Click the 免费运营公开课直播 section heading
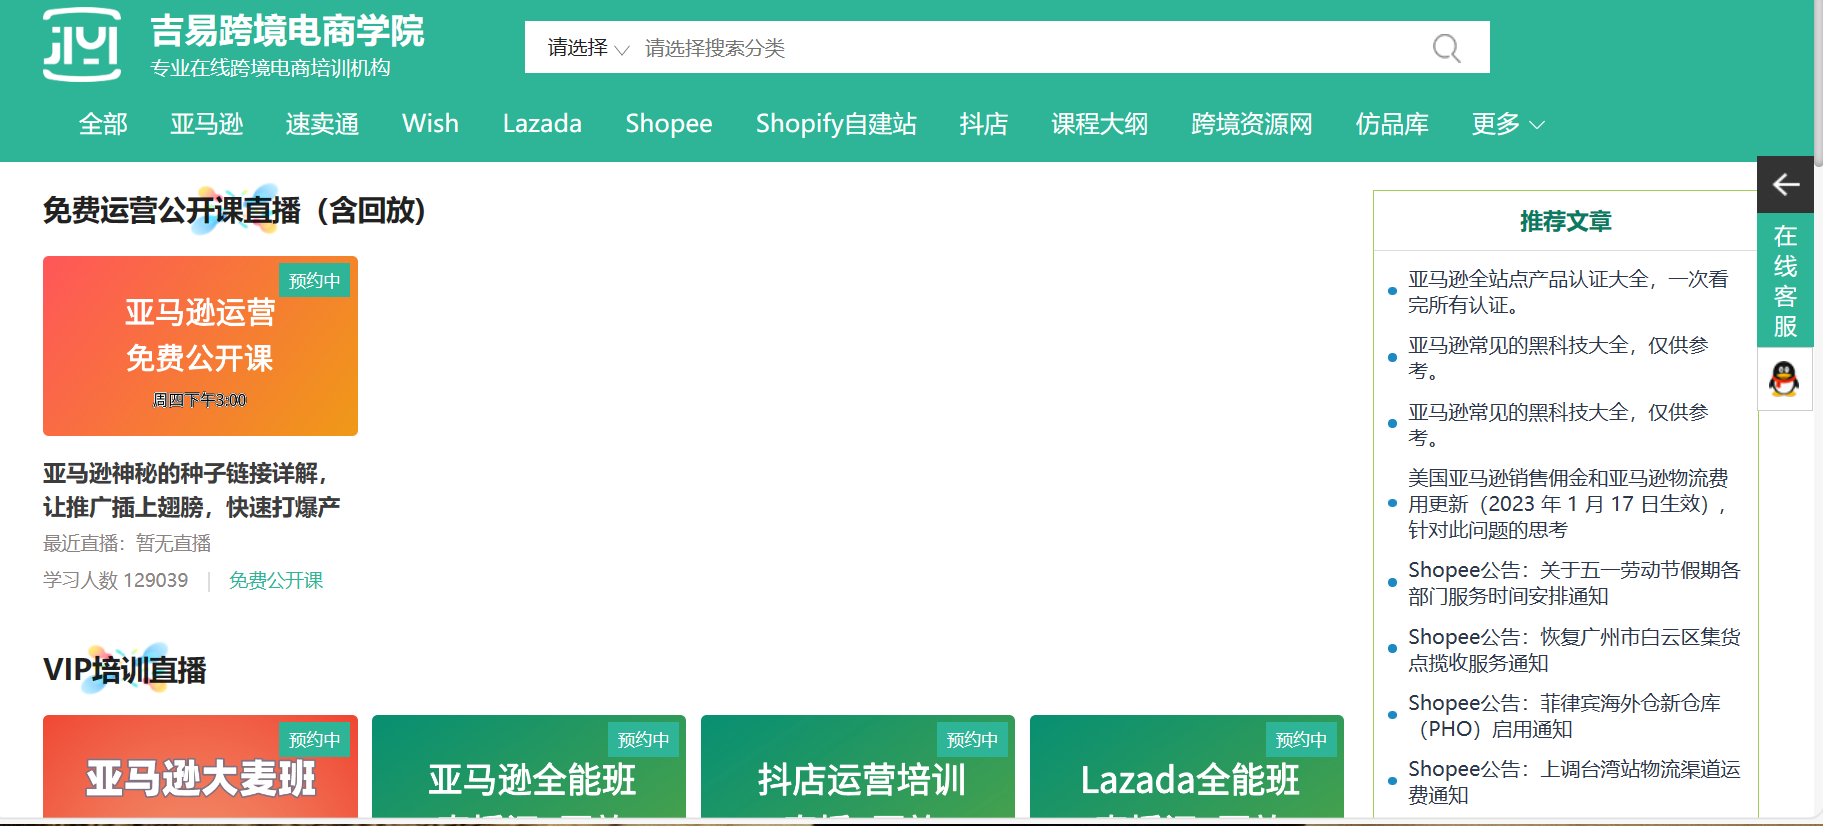The image size is (1823, 826). [235, 210]
